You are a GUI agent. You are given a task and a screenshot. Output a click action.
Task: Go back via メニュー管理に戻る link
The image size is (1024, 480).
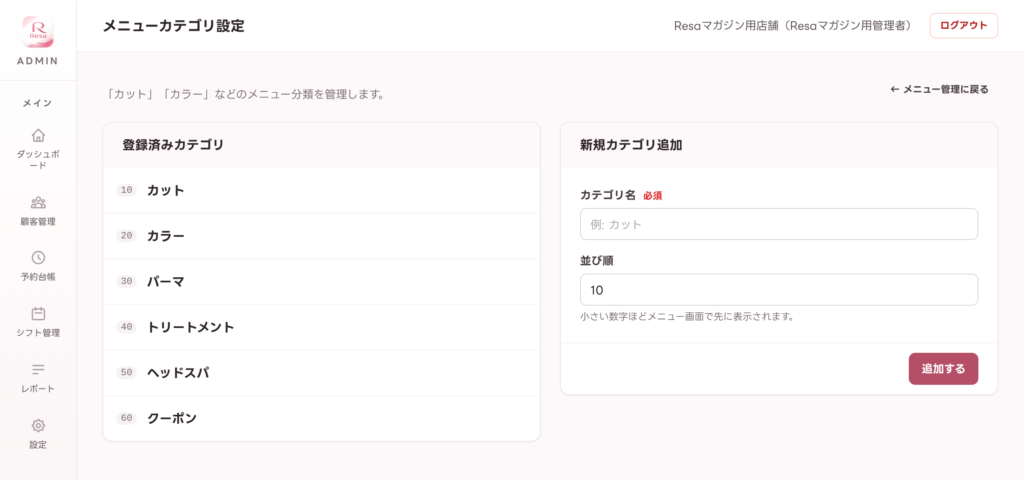point(939,89)
